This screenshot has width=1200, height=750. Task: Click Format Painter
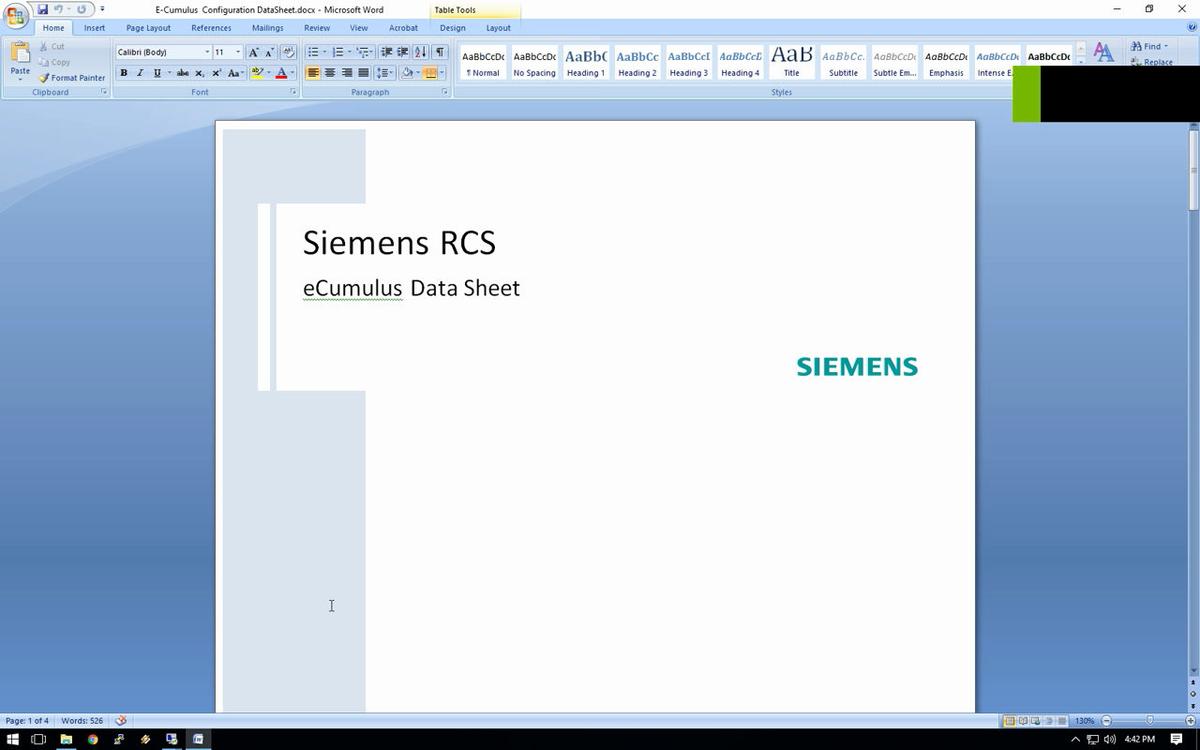click(x=72, y=78)
